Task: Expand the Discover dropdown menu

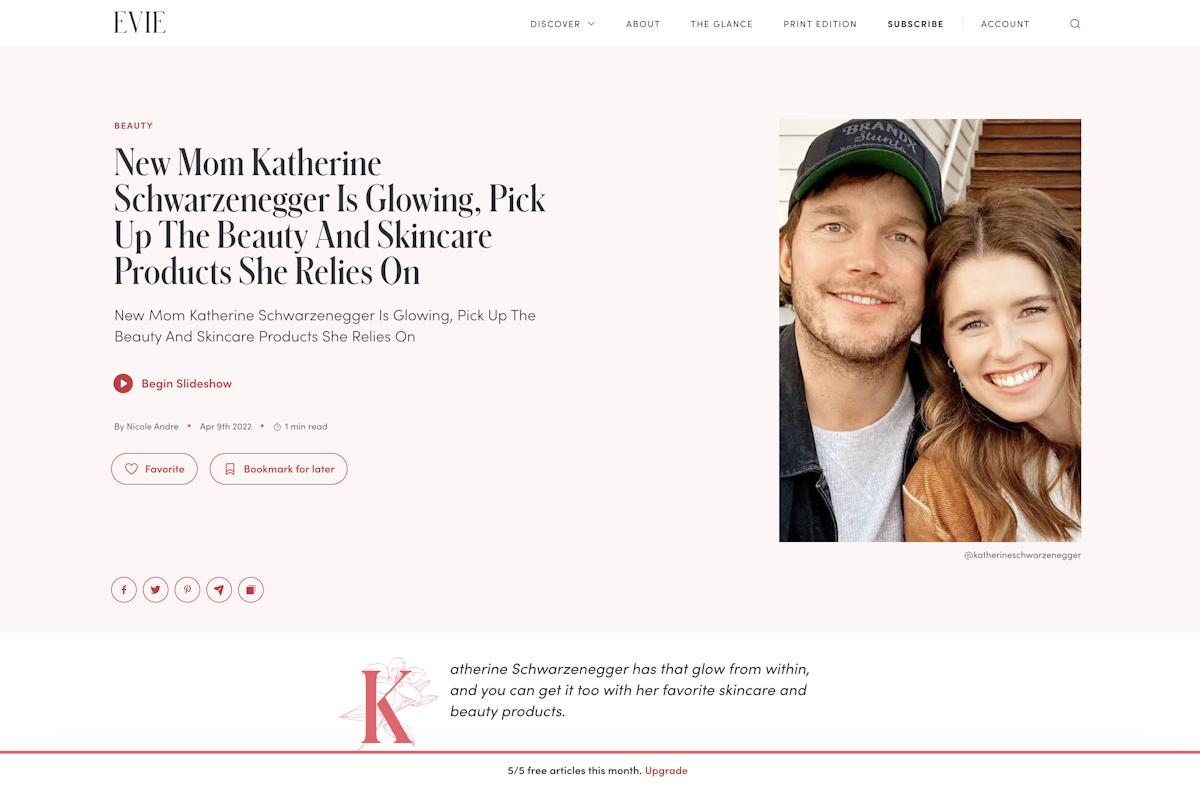Action: coord(563,24)
